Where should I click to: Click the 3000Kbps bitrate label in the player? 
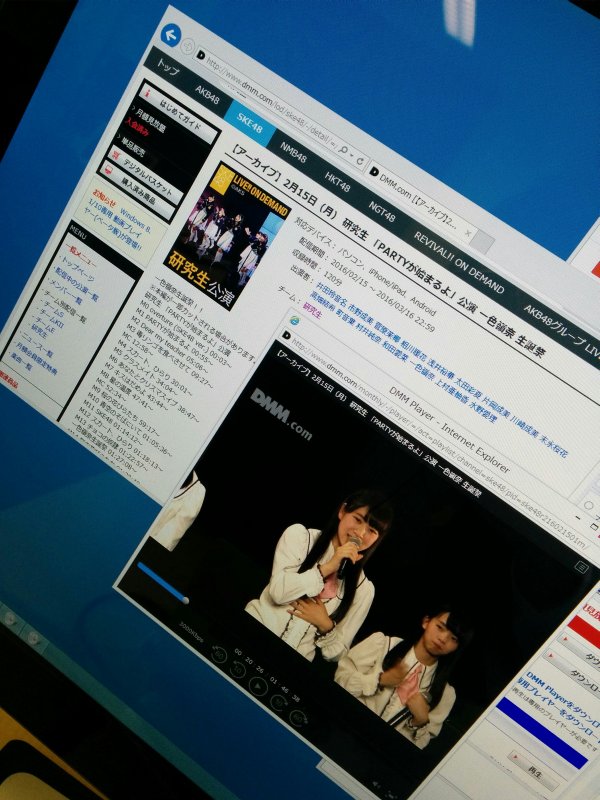pyautogui.click(x=191, y=632)
